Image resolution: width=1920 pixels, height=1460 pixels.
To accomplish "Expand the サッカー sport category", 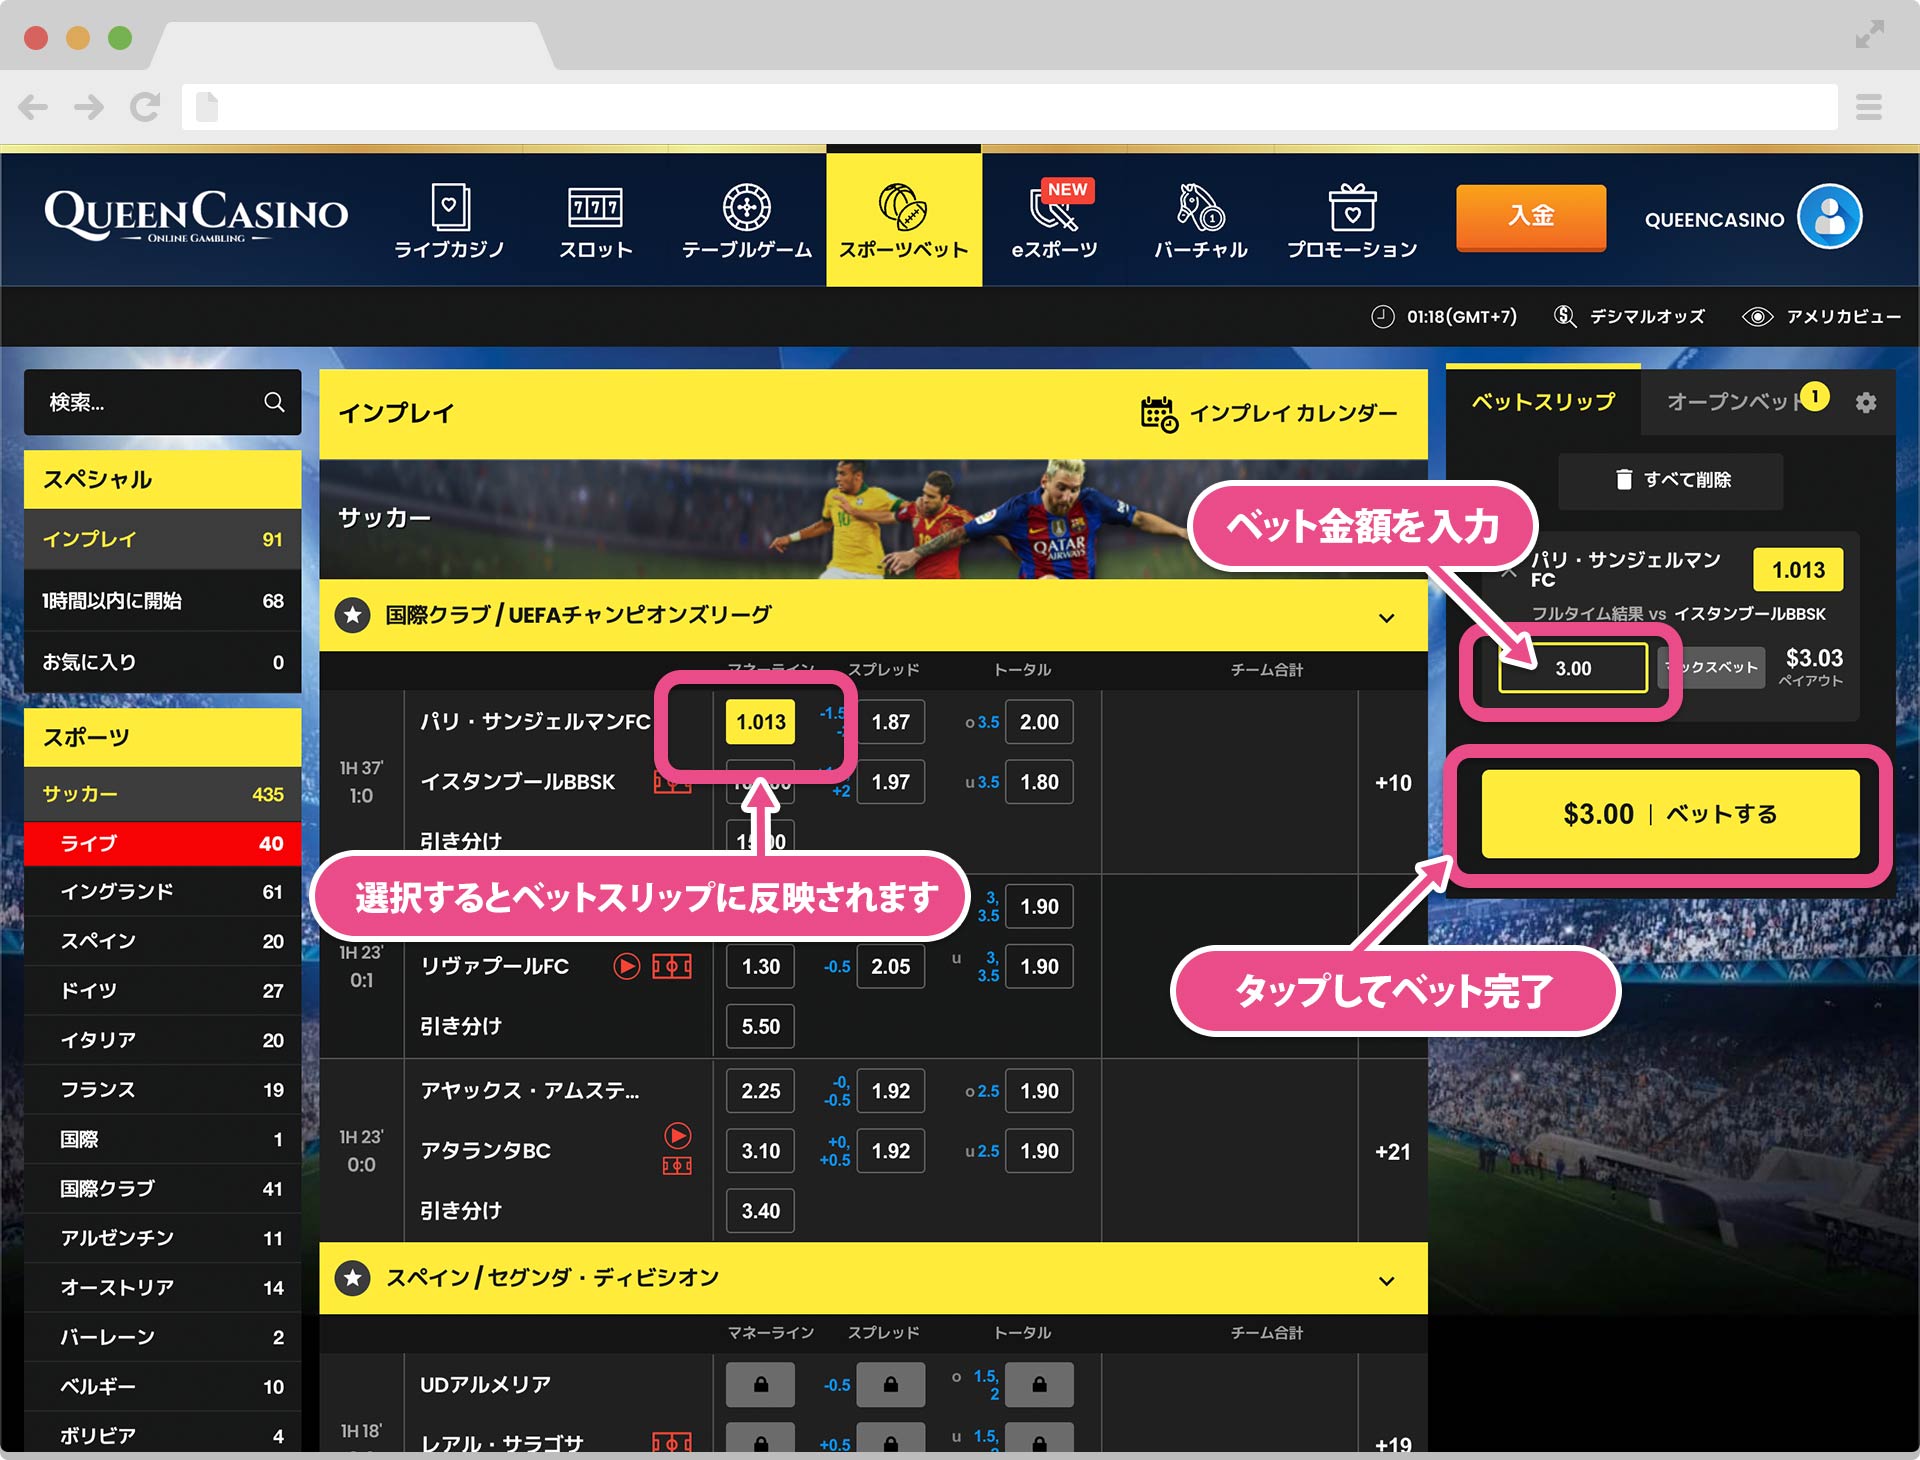I will (162, 794).
